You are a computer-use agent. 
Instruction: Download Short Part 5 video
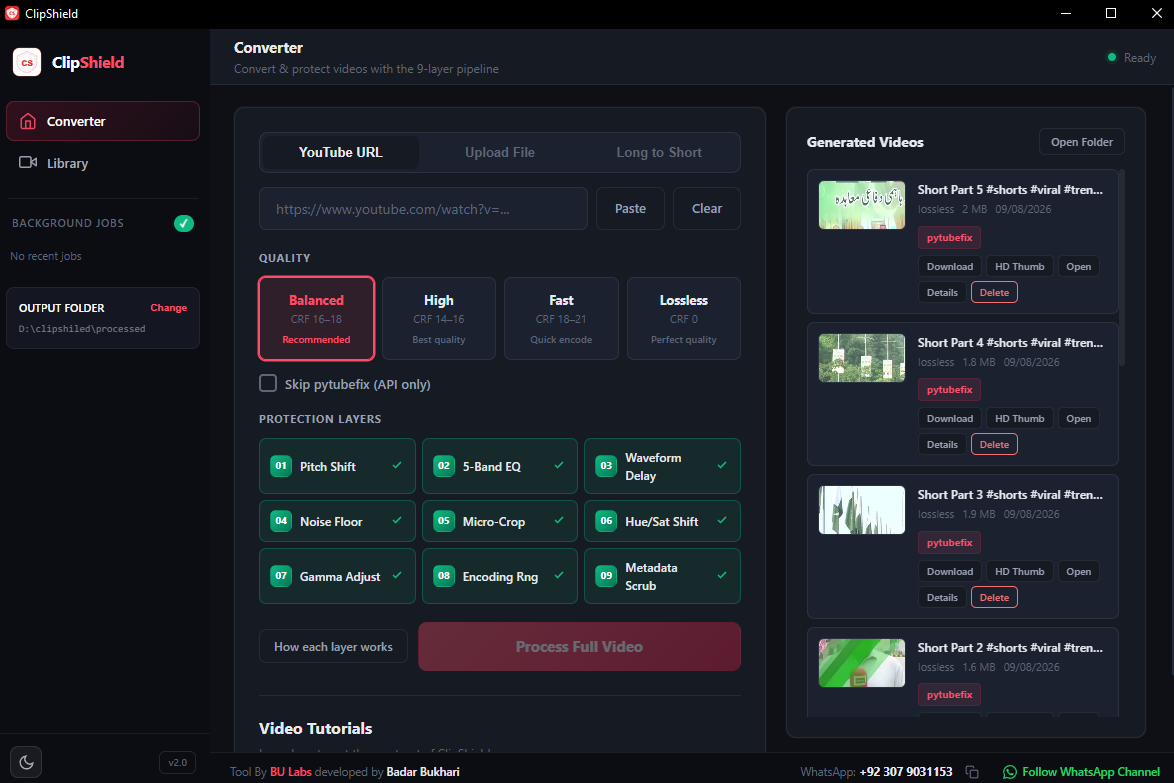(x=949, y=266)
